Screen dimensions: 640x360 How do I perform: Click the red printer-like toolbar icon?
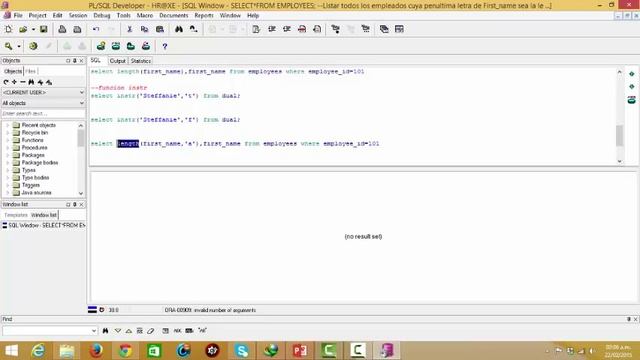(x=302, y=29)
